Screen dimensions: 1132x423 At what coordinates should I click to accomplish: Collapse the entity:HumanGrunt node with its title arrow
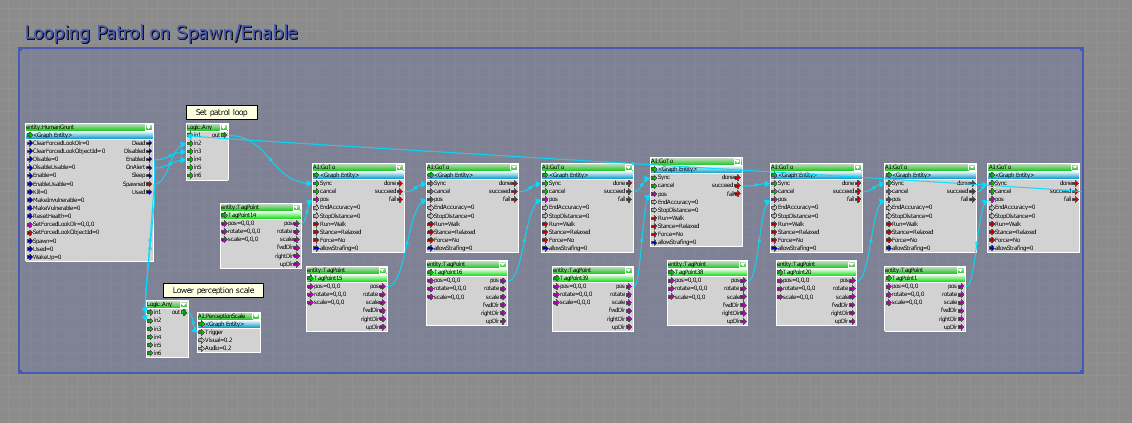[149, 127]
